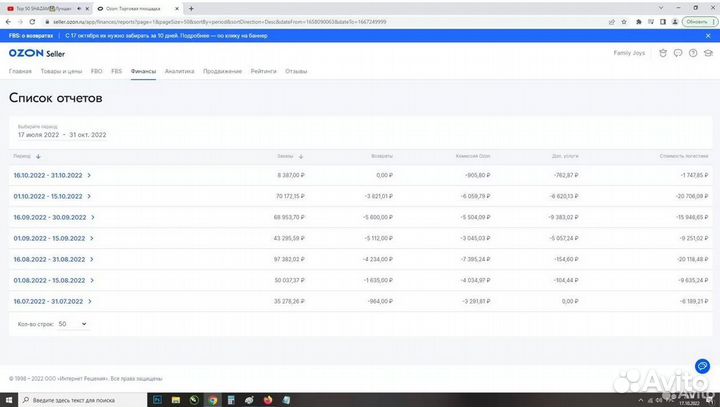Screen dimensions: 720x407
Task: Reload the page with the browser refresh icon
Action: (x=32, y=21)
